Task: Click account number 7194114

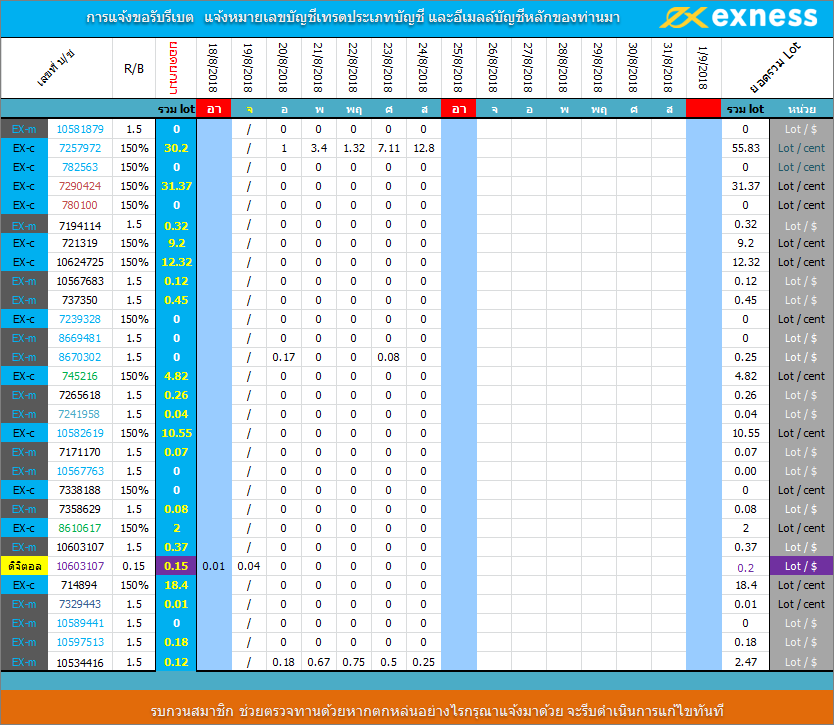Action: (x=80, y=226)
